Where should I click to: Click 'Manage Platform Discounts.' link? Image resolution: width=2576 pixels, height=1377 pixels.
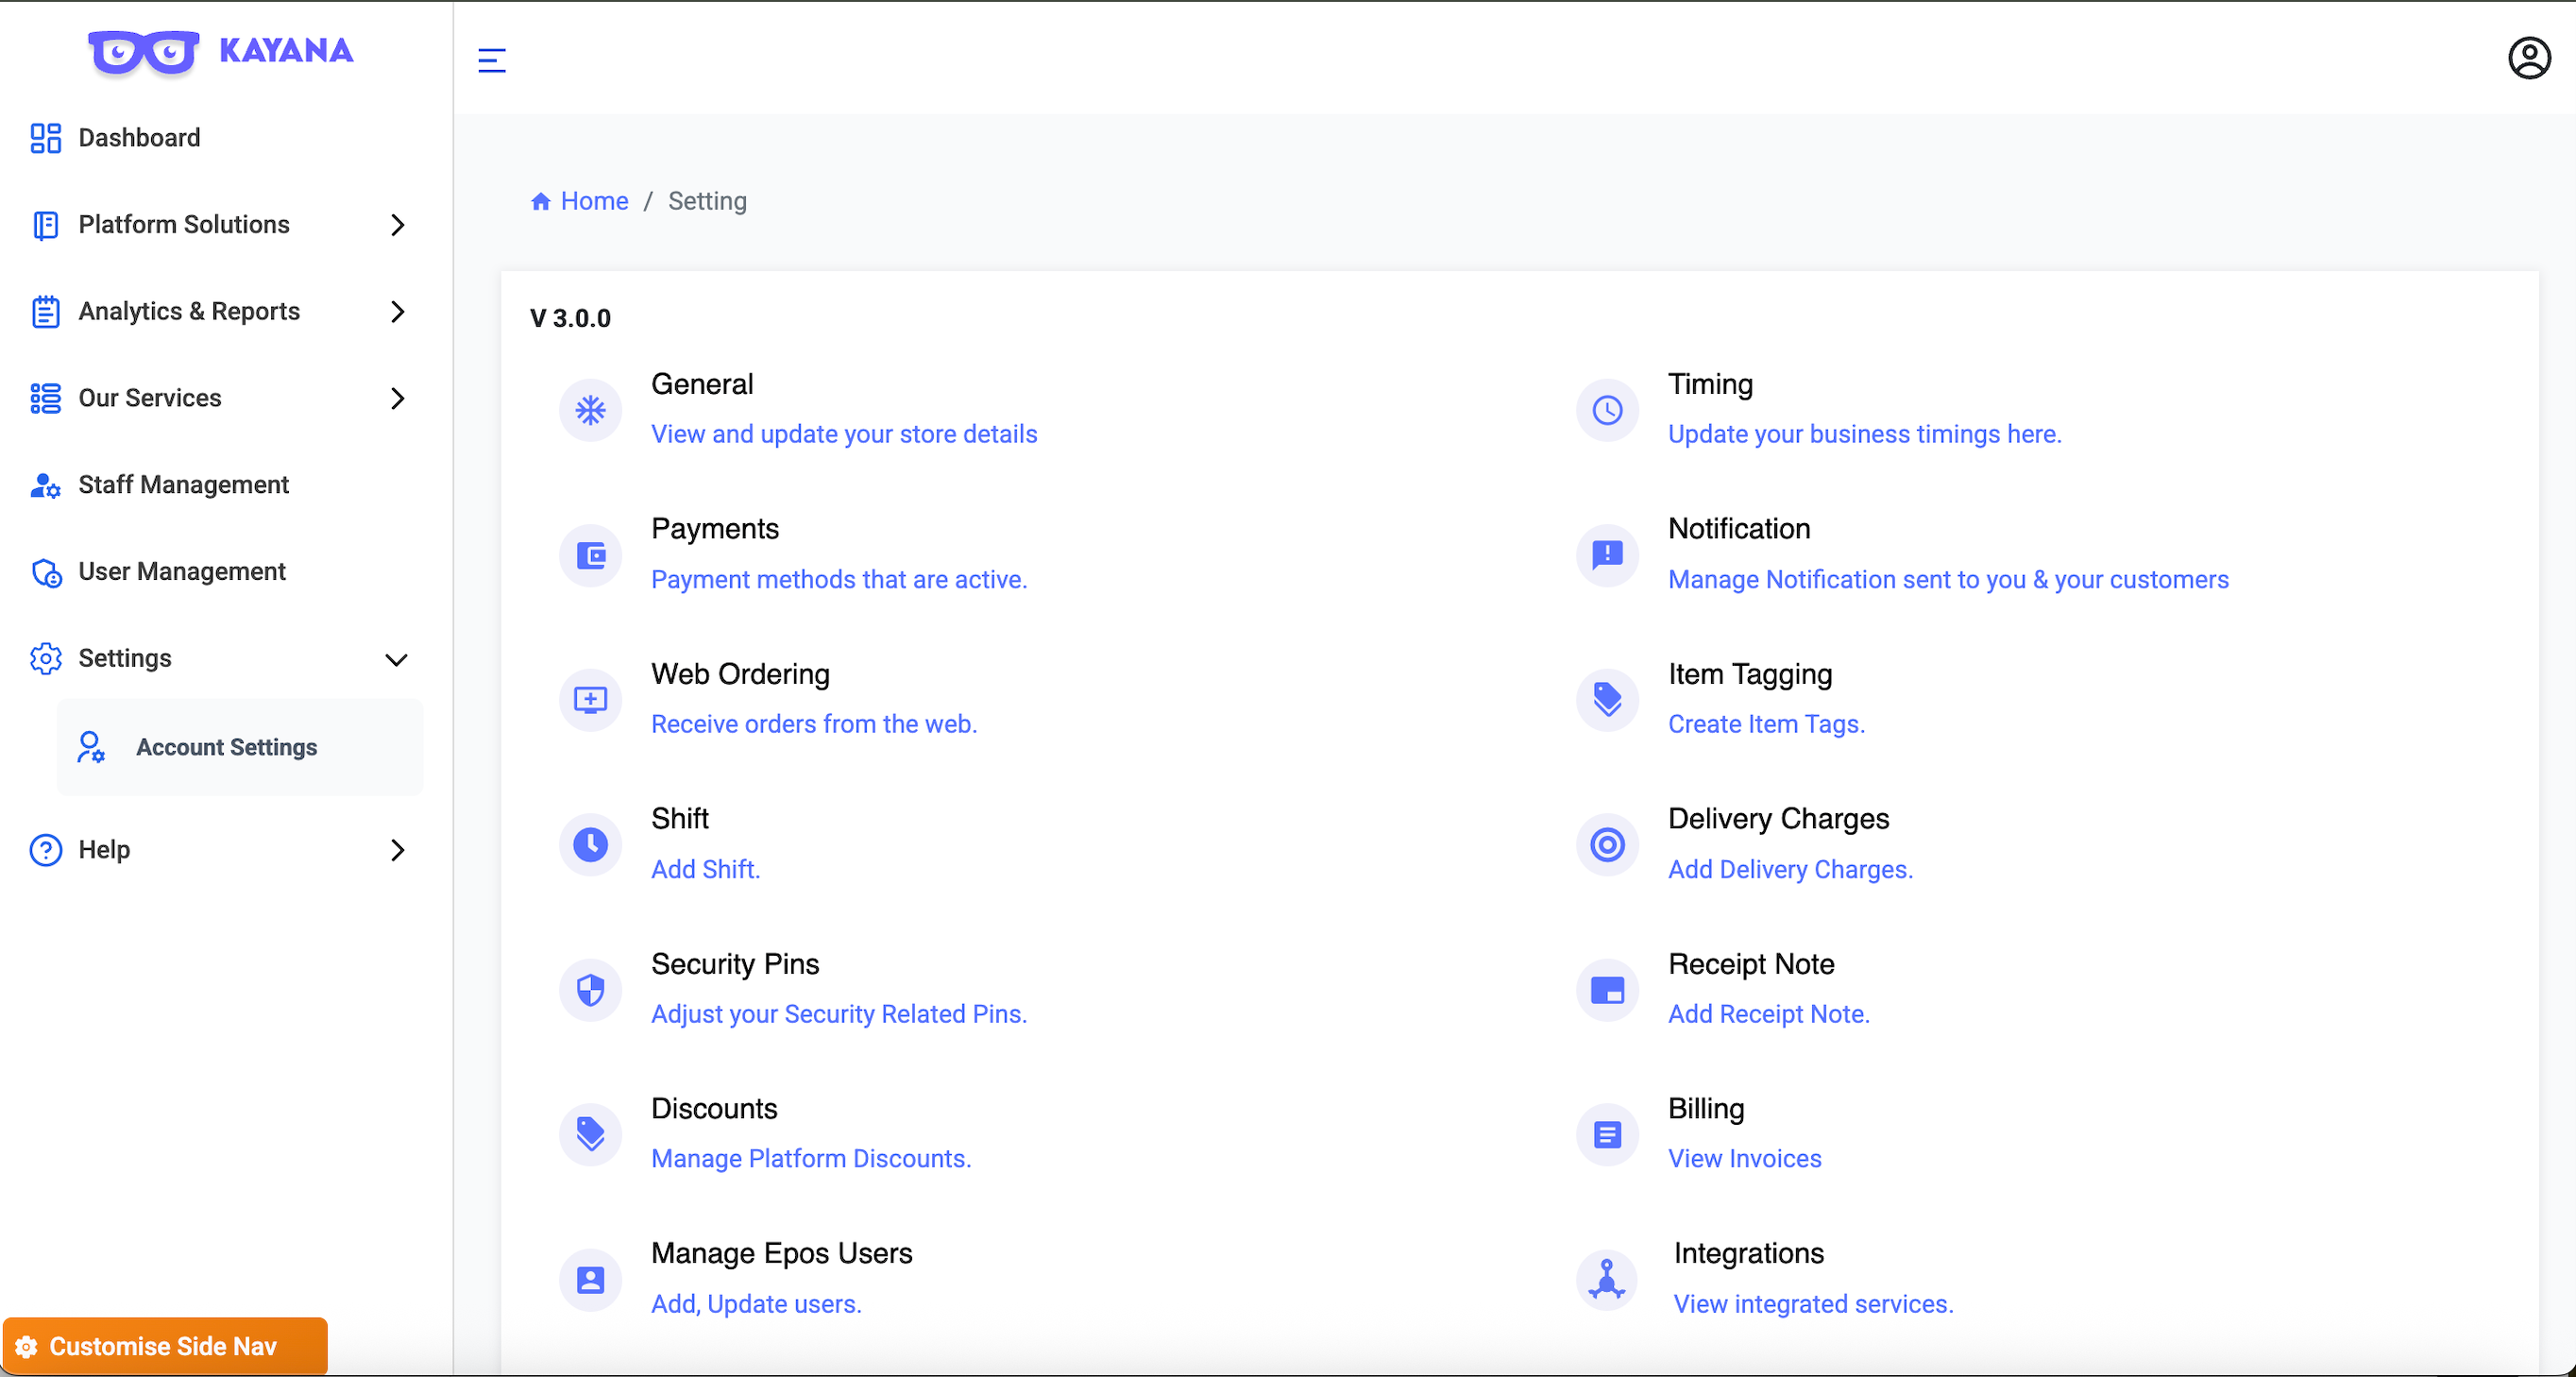pos(811,1158)
